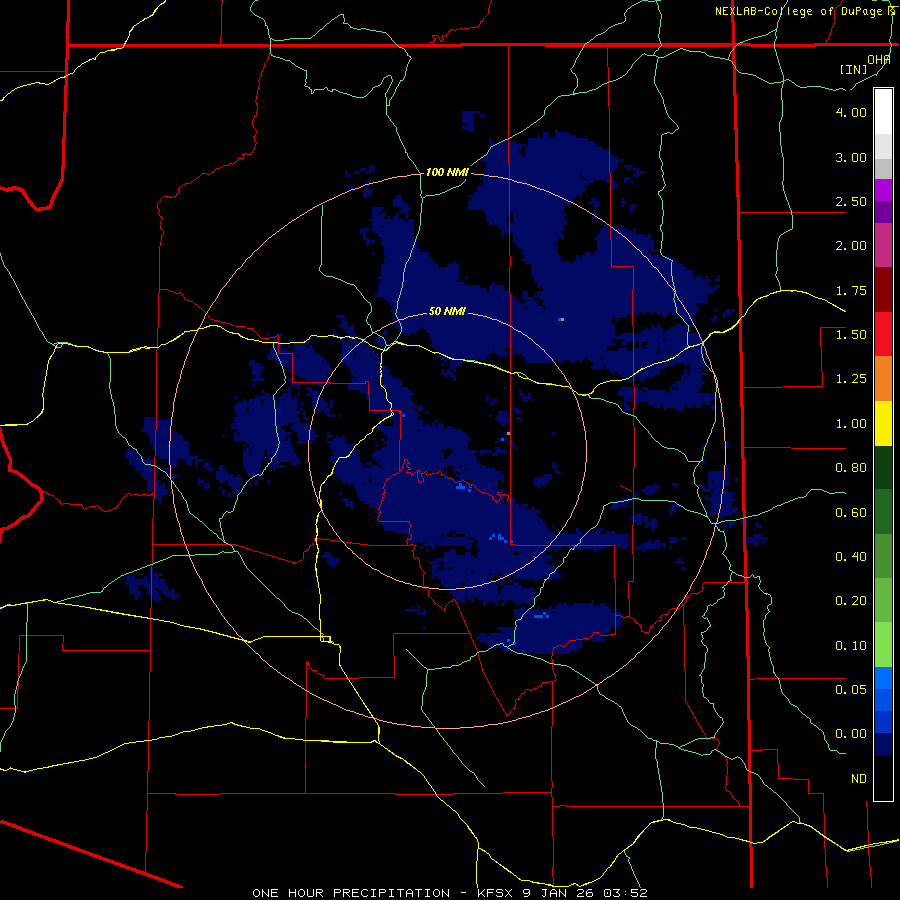Image resolution: width=900 pixels, height=900 pixels.
Task: Select the 0.05 legend value
Action: point(851,689)
